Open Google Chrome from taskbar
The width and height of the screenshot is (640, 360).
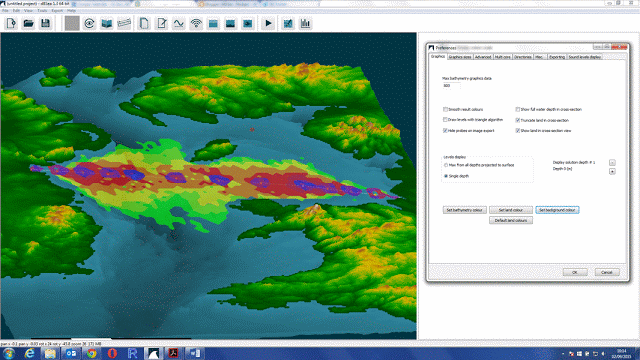(92, 353)
